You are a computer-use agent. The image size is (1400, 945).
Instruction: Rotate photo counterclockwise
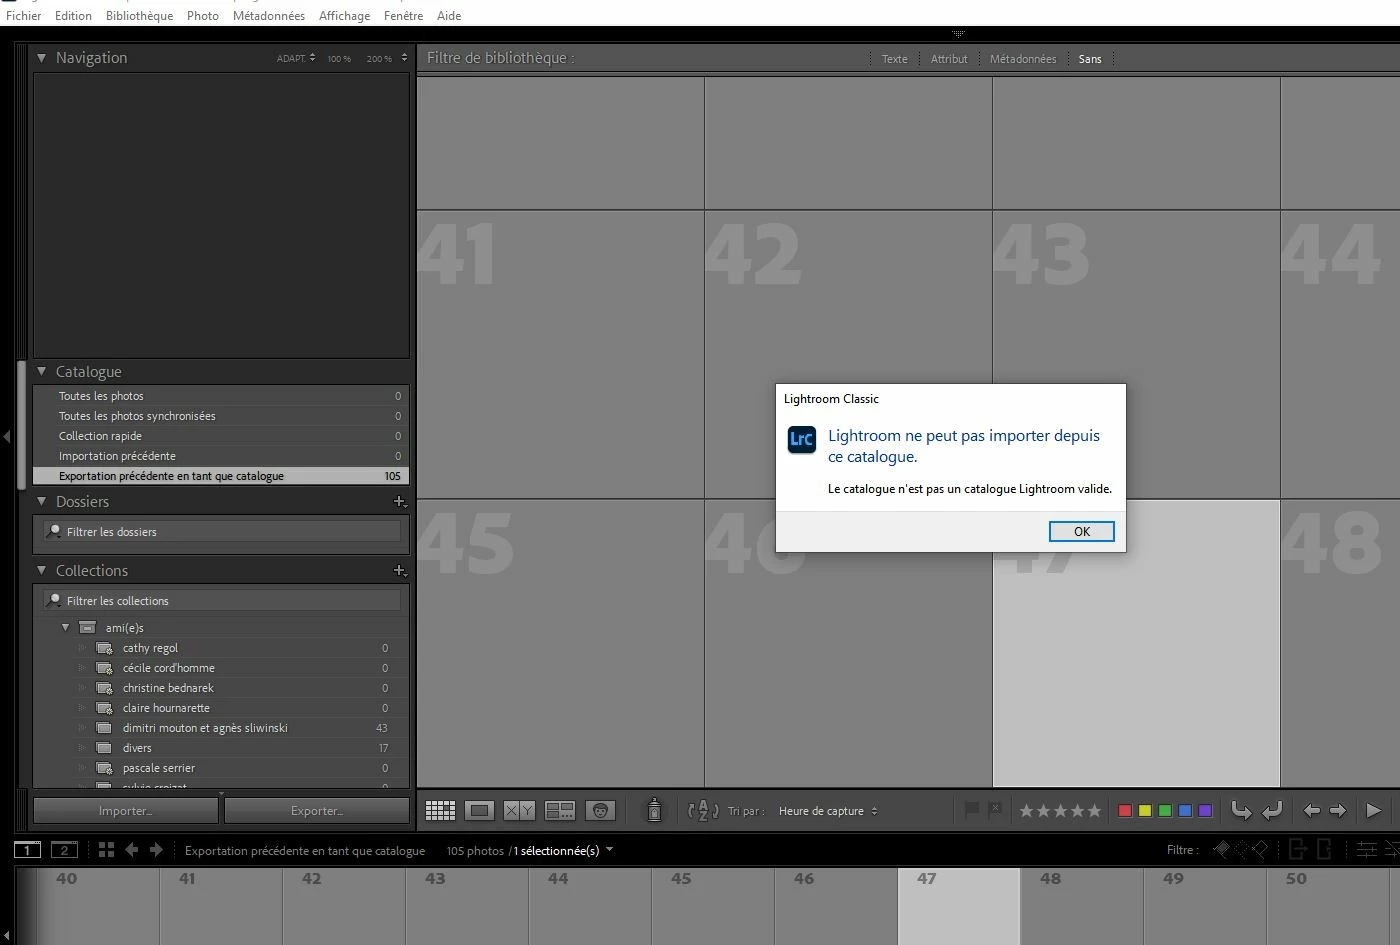click(x=1241, y=811)
